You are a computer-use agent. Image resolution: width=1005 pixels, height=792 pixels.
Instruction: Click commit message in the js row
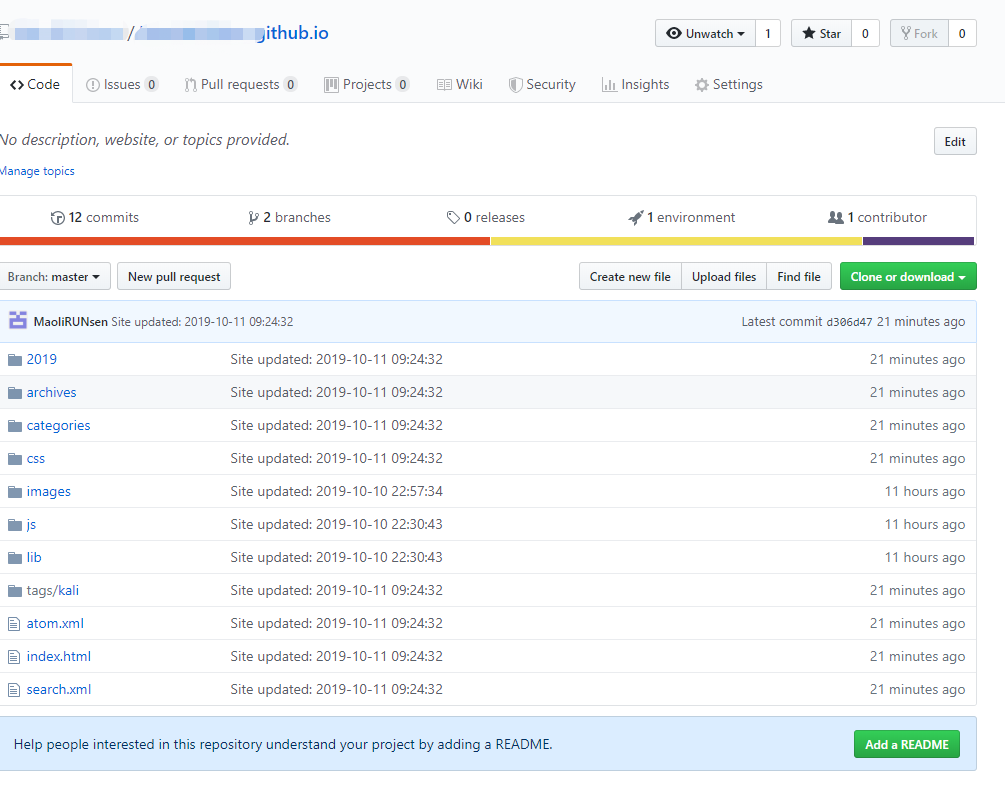pyautogui.click(x=336, y=525)
